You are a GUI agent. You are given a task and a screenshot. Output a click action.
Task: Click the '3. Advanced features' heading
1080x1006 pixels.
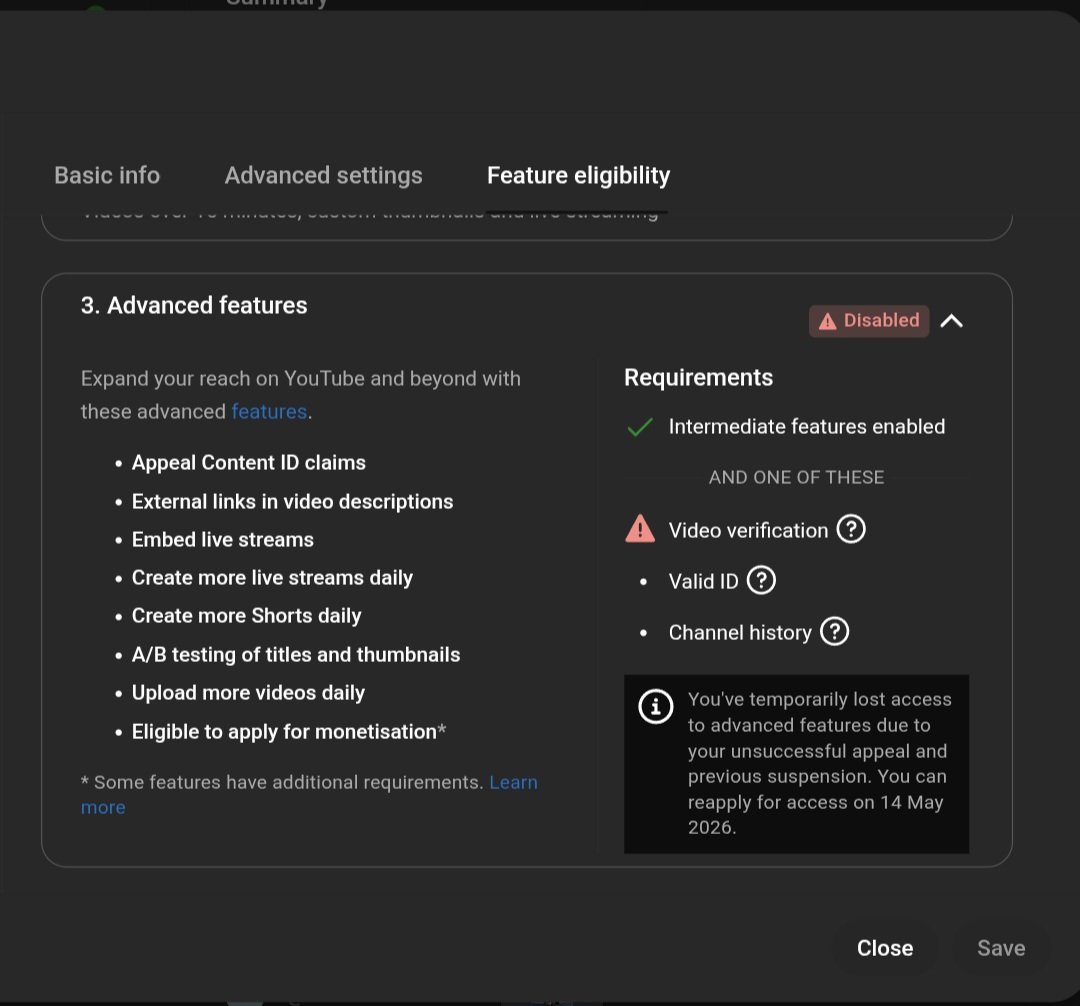click(194, 306)
